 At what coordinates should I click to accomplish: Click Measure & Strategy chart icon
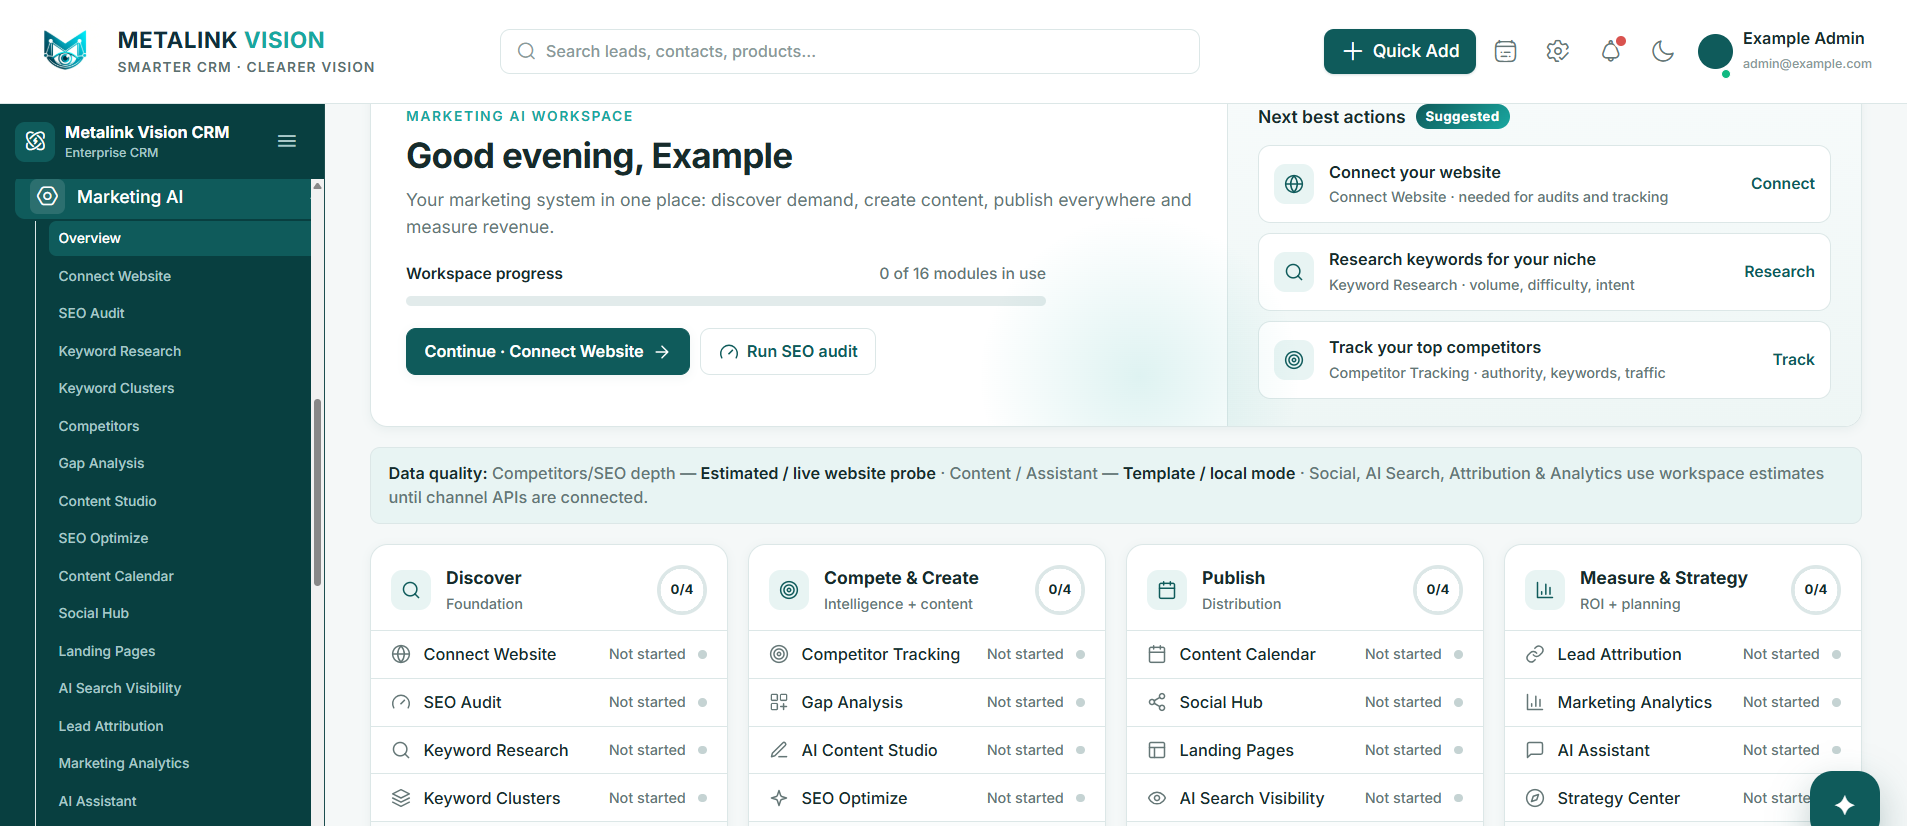coord(1545,590)
